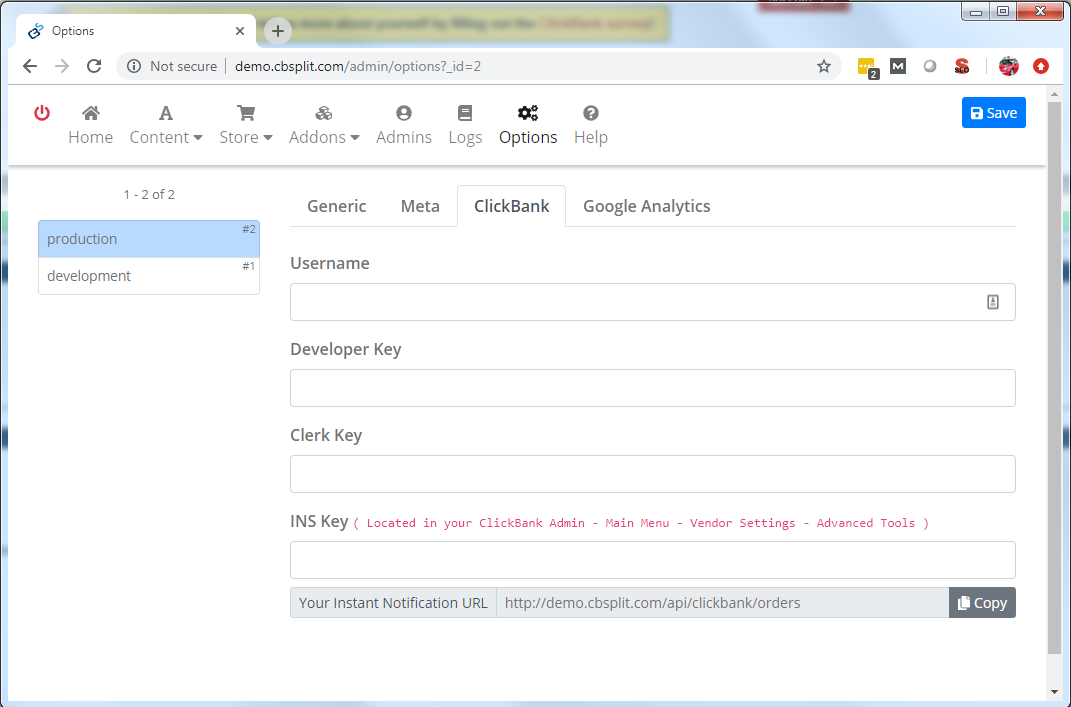
Task: Click into the Developer Key field
Action: pyautogui.click(x=652, y=388)
